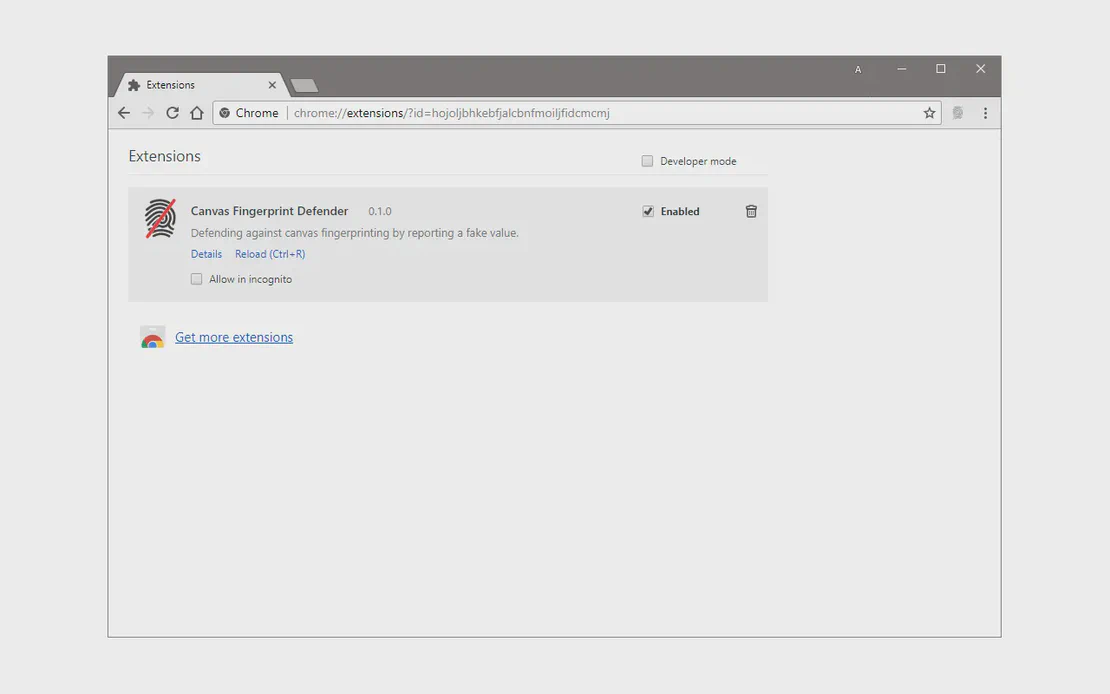Open a new tab

pos(304,85)
